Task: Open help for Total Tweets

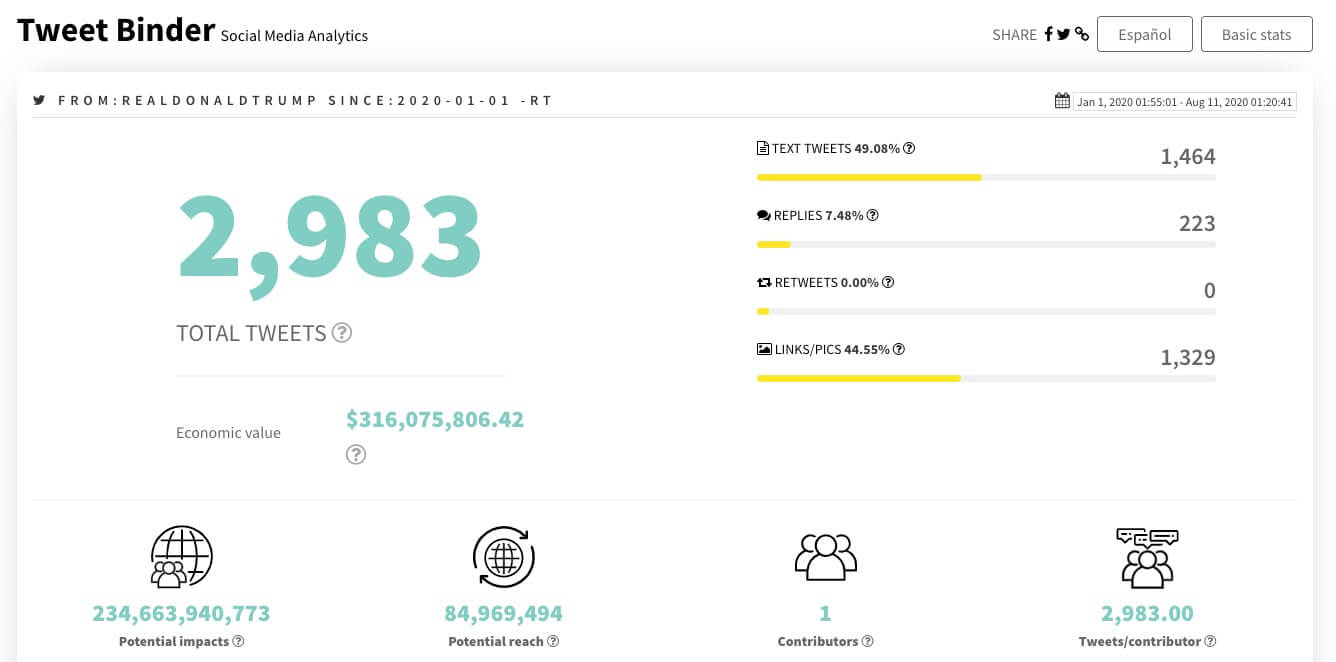Action: click(342, 333)
